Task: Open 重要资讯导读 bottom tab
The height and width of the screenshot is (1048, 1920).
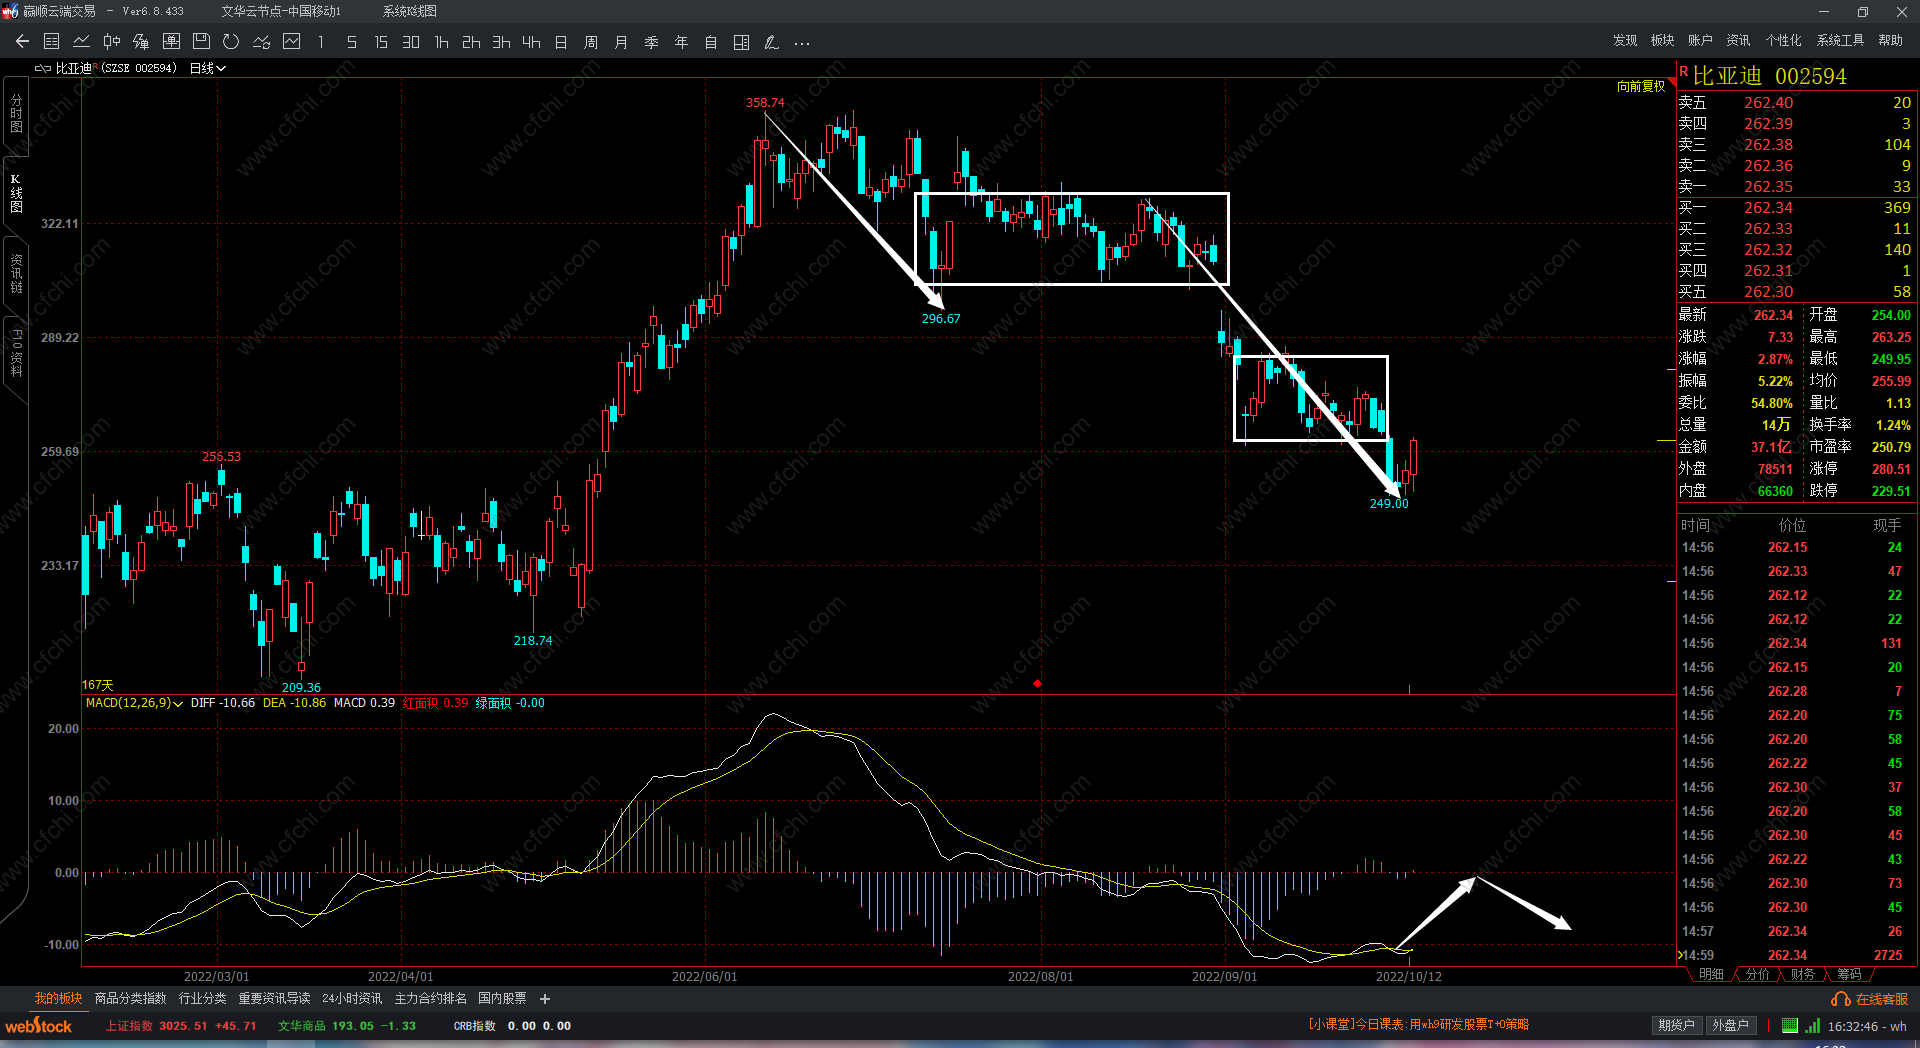Action: 274,999
